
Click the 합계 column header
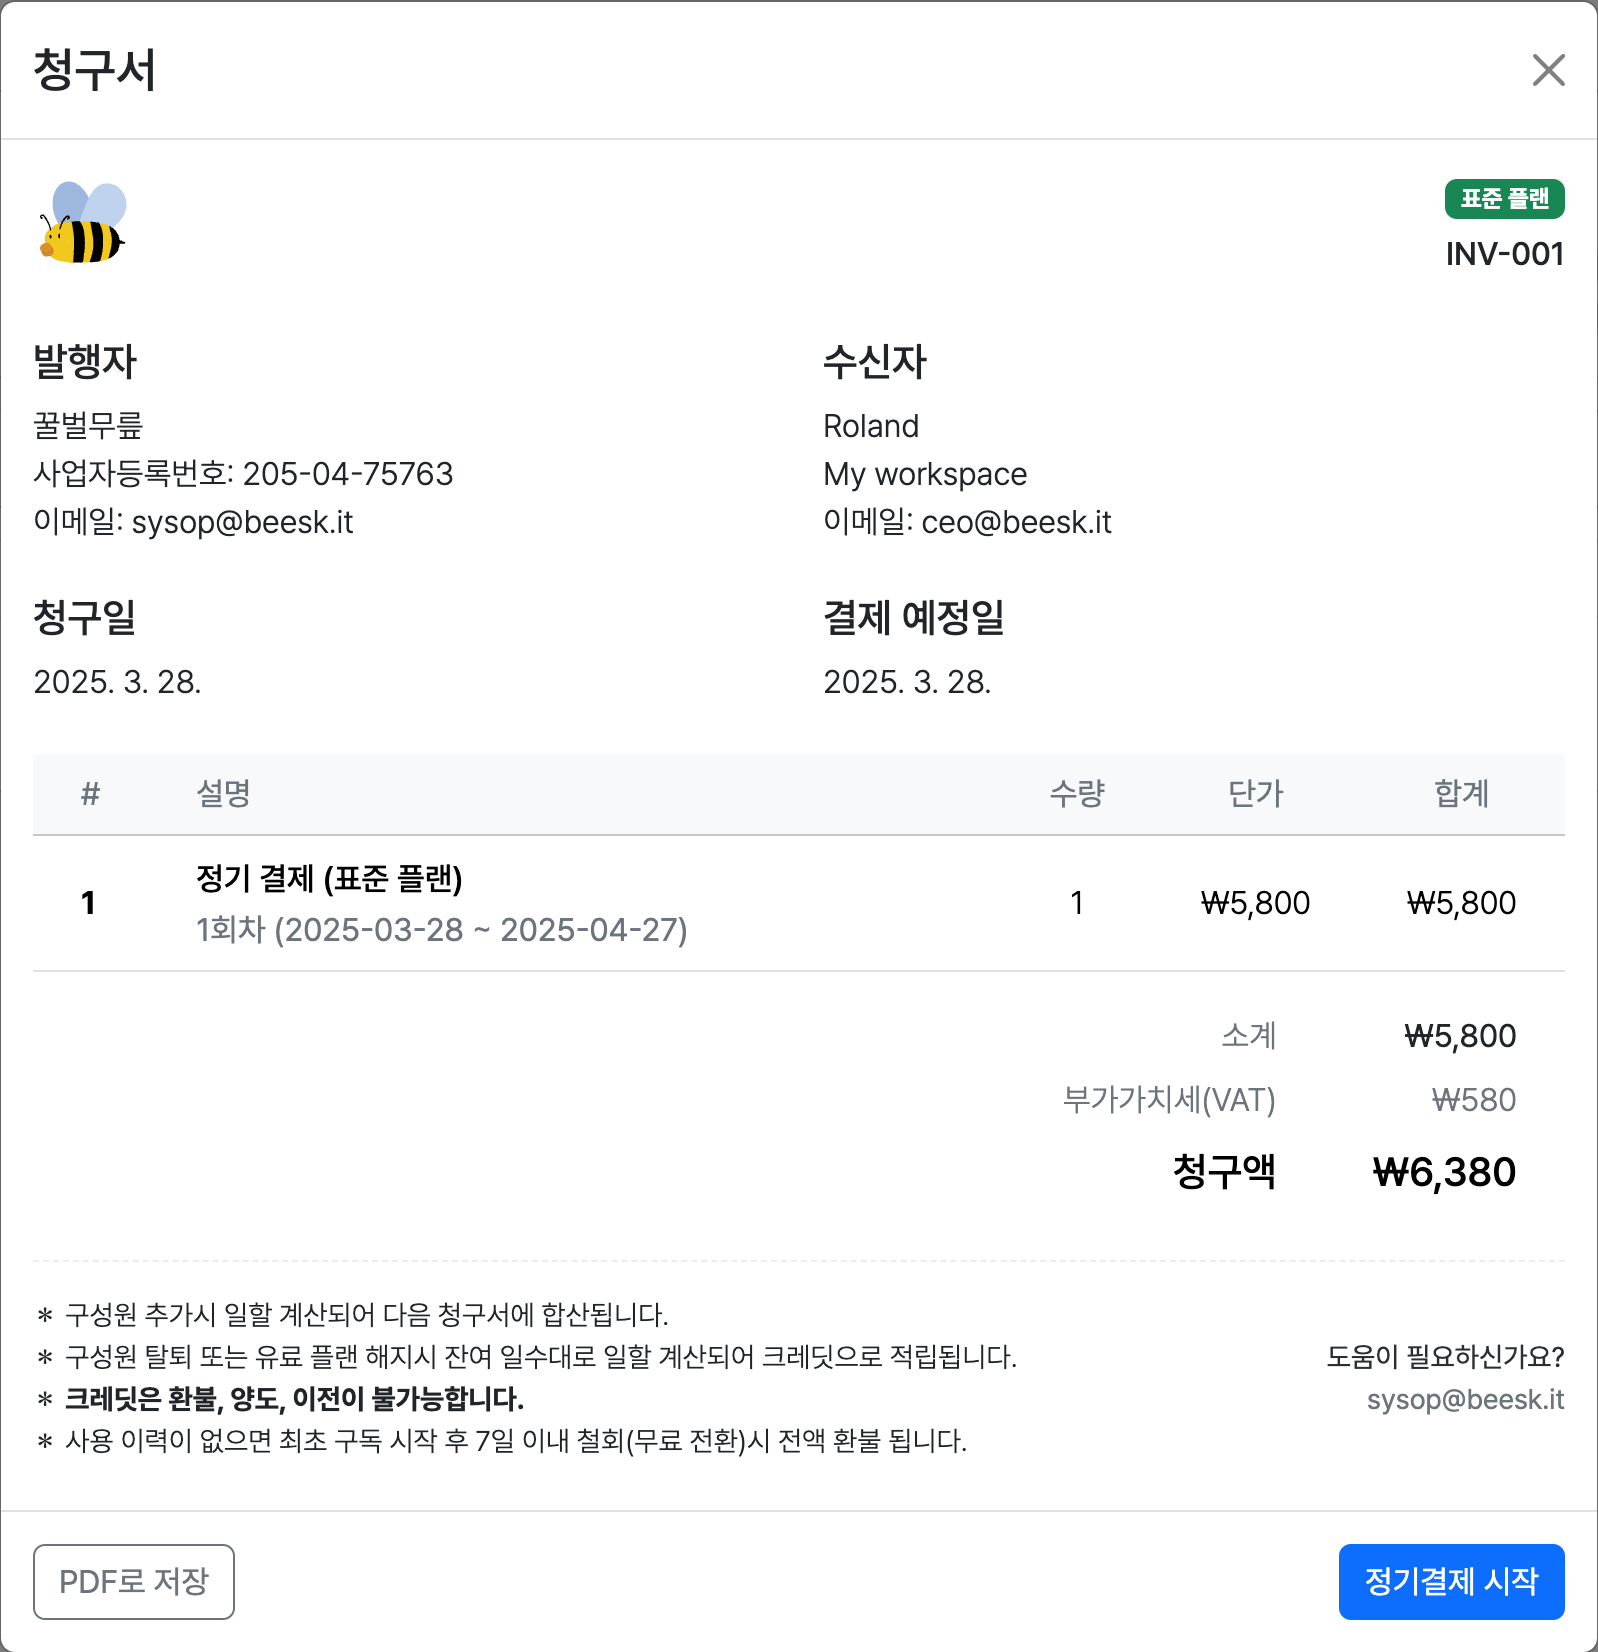pyautogui.click(x=1461, y=793)
